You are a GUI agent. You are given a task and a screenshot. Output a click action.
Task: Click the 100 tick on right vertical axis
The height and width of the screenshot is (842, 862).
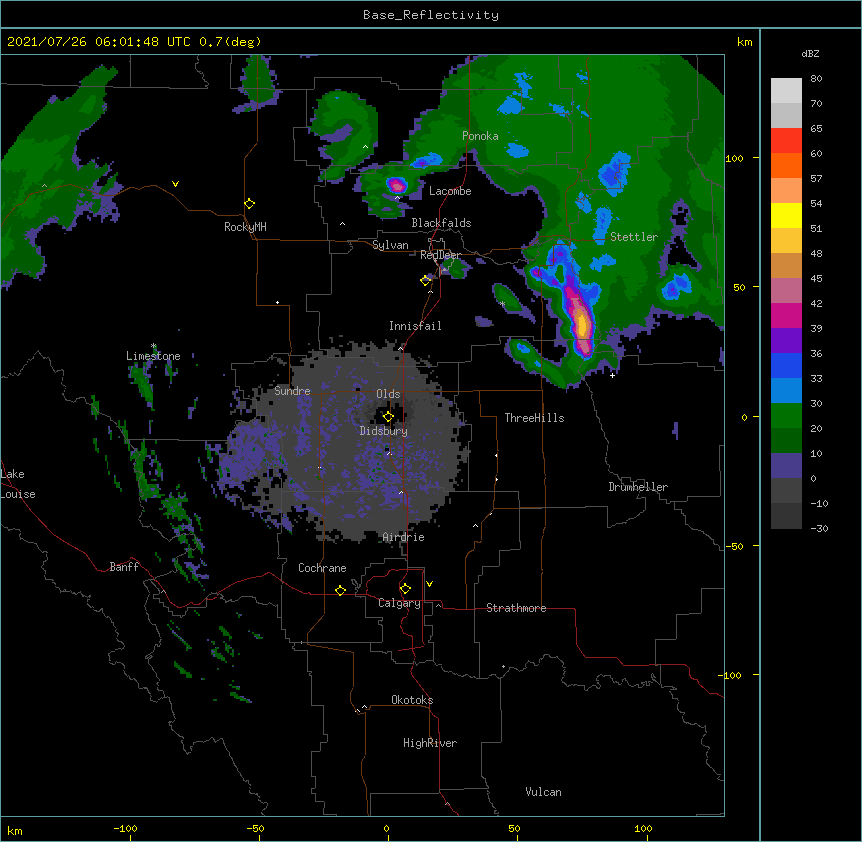click(734, 158)
